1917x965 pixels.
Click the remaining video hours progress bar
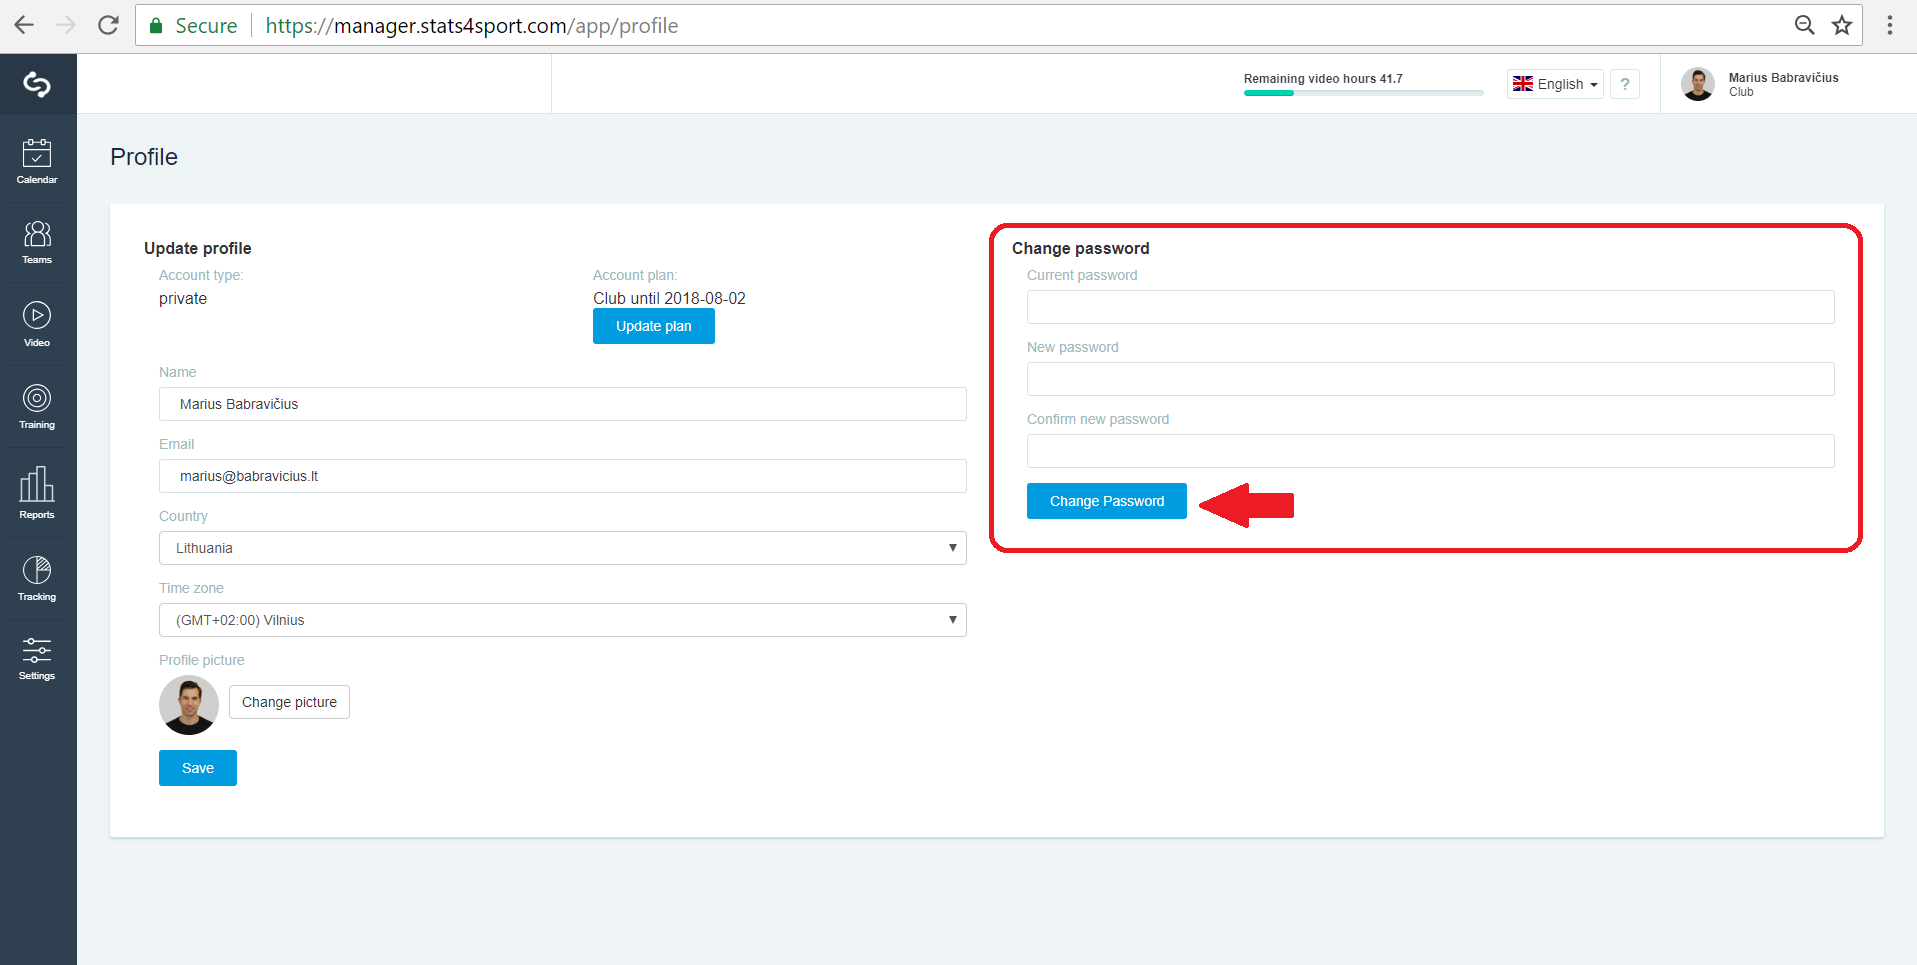[1364, 93]
